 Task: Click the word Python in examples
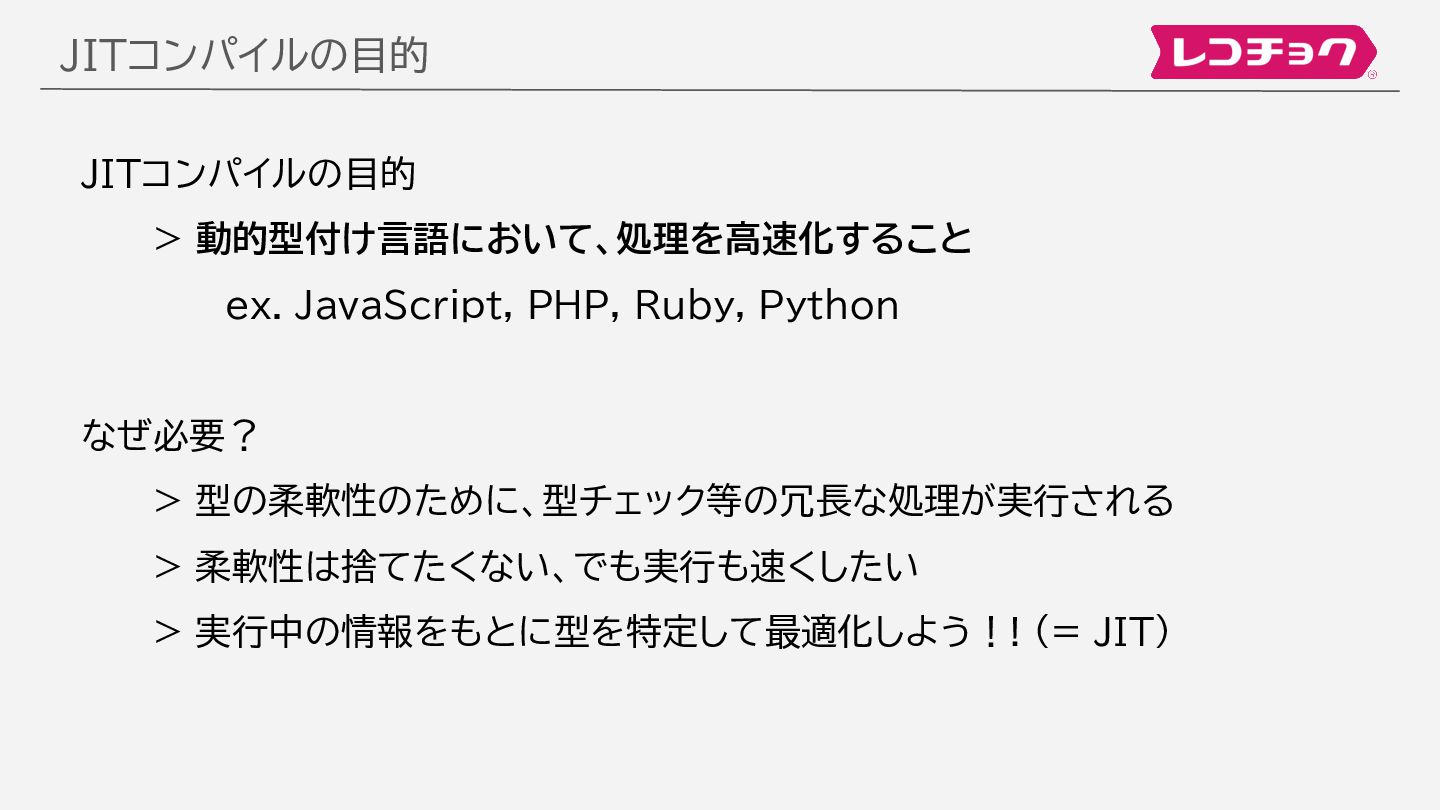pos(829,305)
